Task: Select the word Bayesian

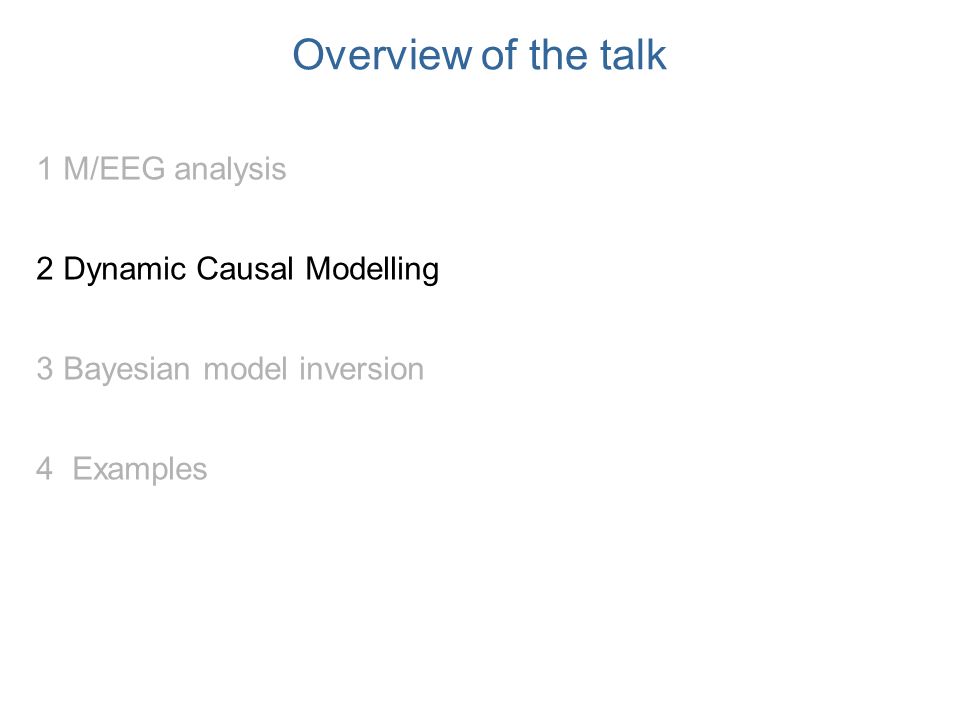Action: tap(127, 370)
